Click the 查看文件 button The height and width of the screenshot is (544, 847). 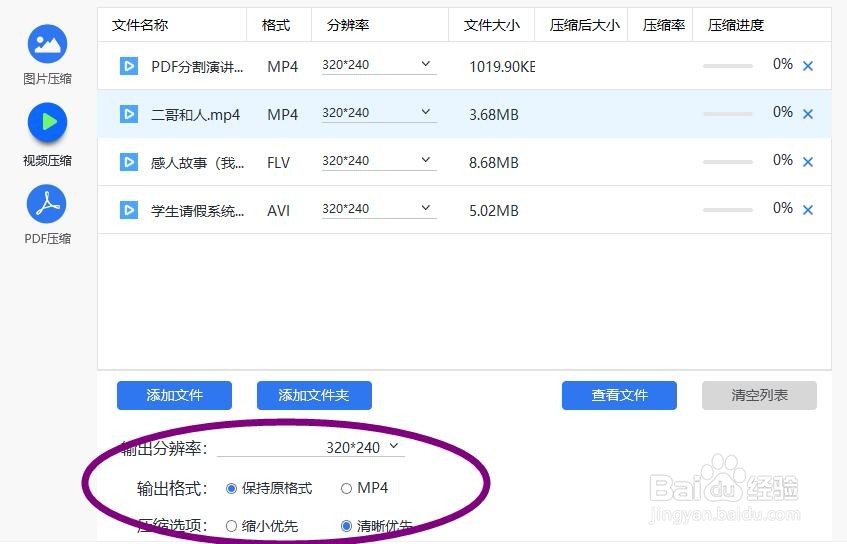tap(619, 395)
